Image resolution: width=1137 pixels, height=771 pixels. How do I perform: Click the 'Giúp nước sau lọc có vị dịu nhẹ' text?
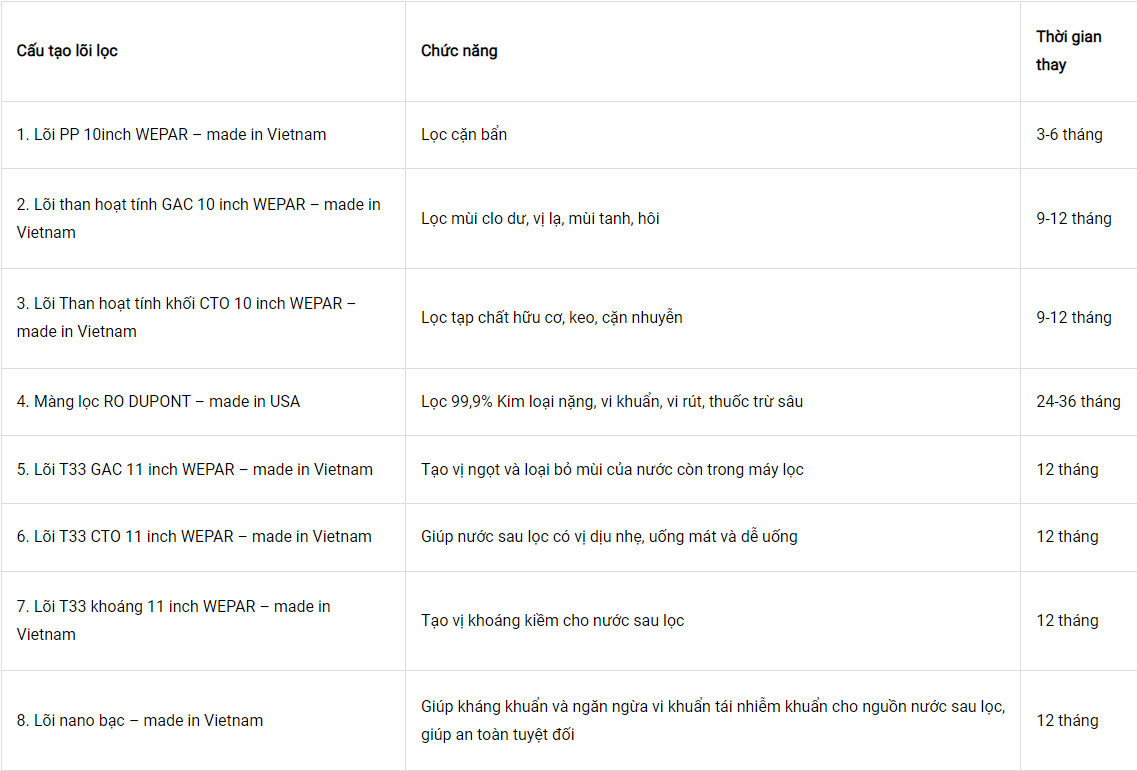tap(609, 537)
